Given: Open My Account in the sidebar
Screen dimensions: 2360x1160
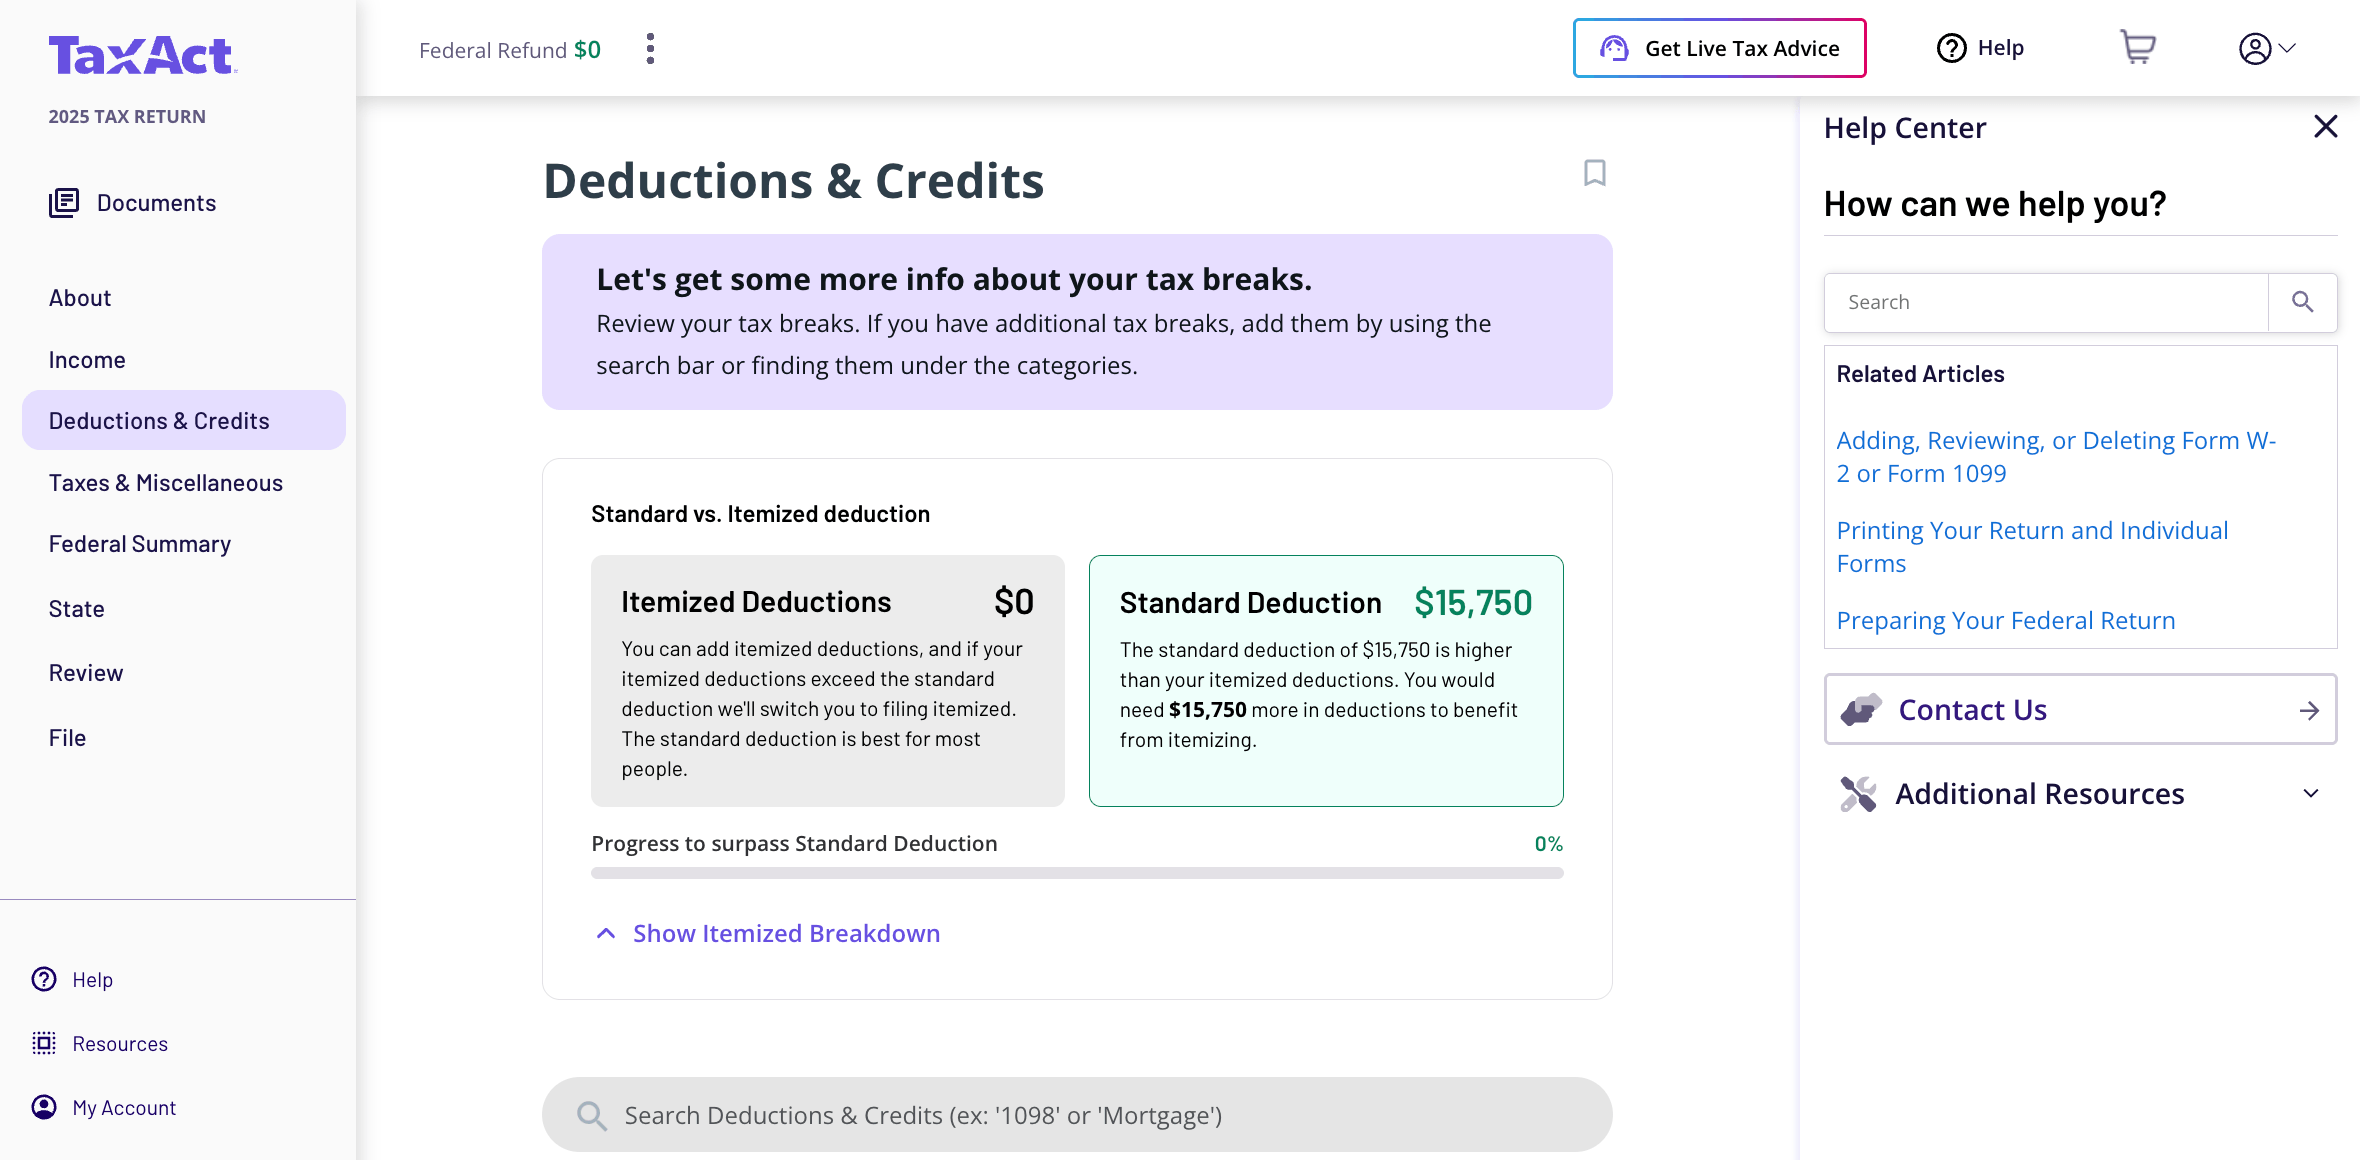Looking at the screenshot, I should pos(123,1108).
